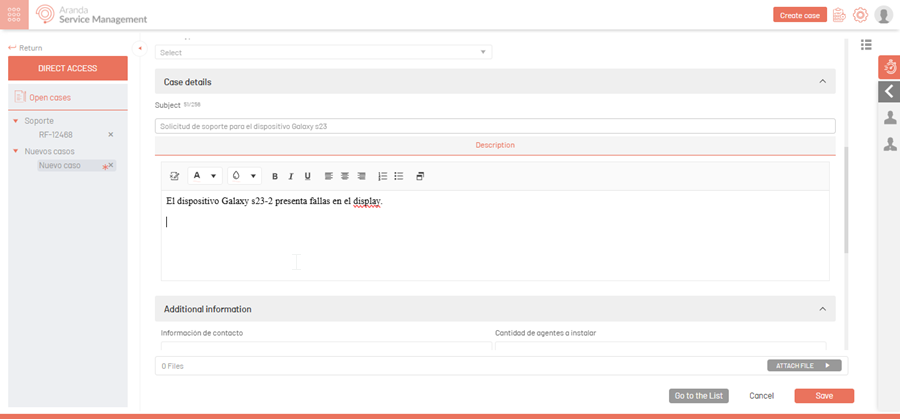900x419 pixels.
Task: Toggle underline formatting in description editor
Action: (x=307, y=176)
